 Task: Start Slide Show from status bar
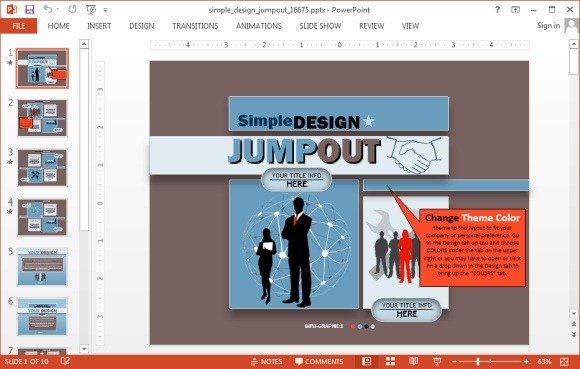coord(437,361)
